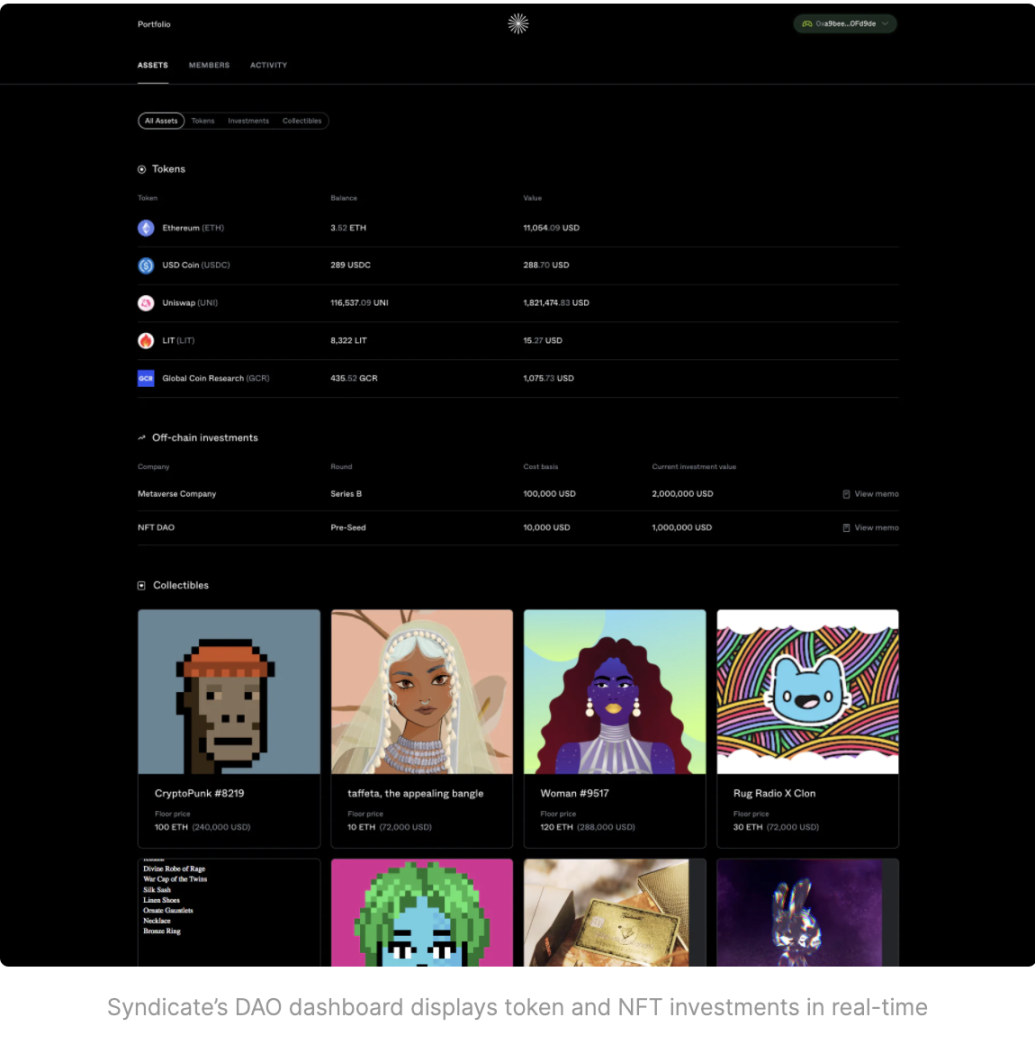This screenshot has width=1035, height=1044.
Task: Click the 8,322 LIT balance
Action: click(348, 340)
